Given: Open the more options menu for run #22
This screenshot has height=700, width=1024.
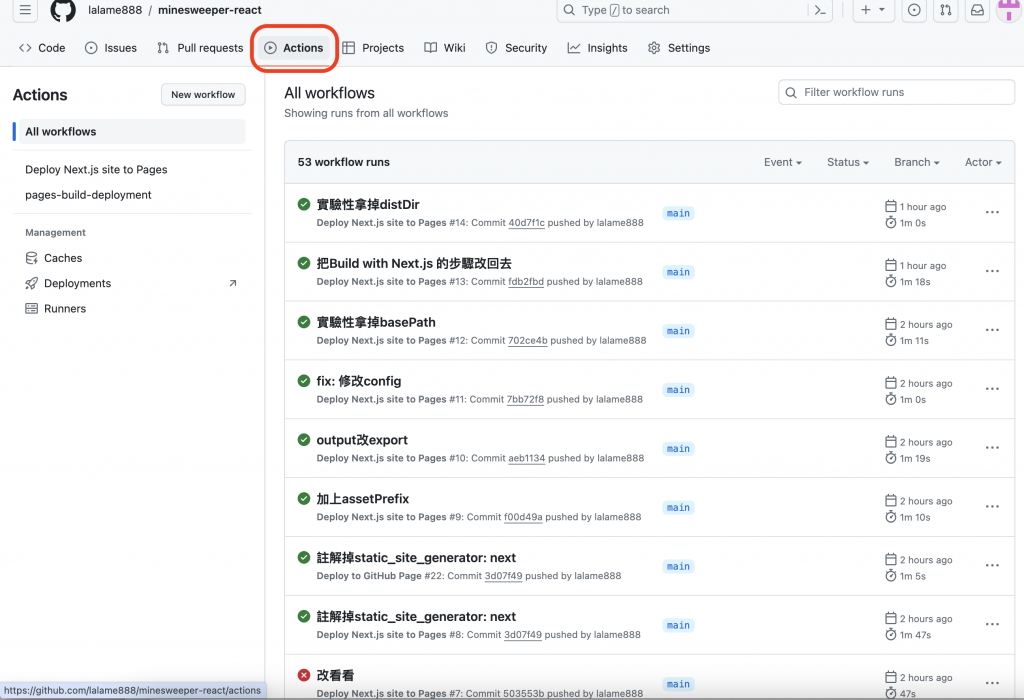Looking at the screenshot, I should 992,565.
